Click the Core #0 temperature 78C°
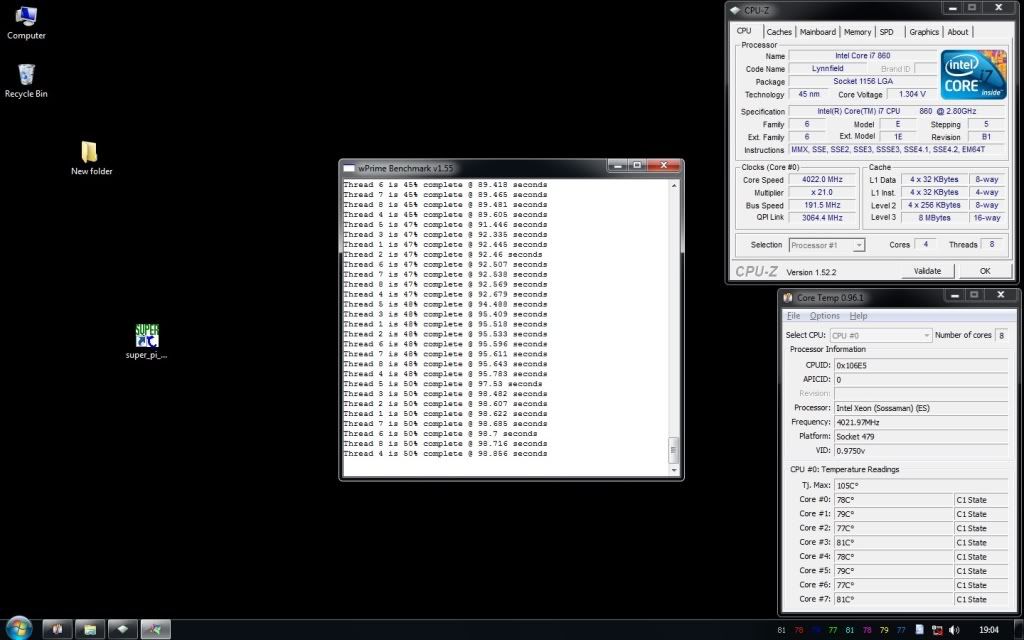 tap(893, 500)
